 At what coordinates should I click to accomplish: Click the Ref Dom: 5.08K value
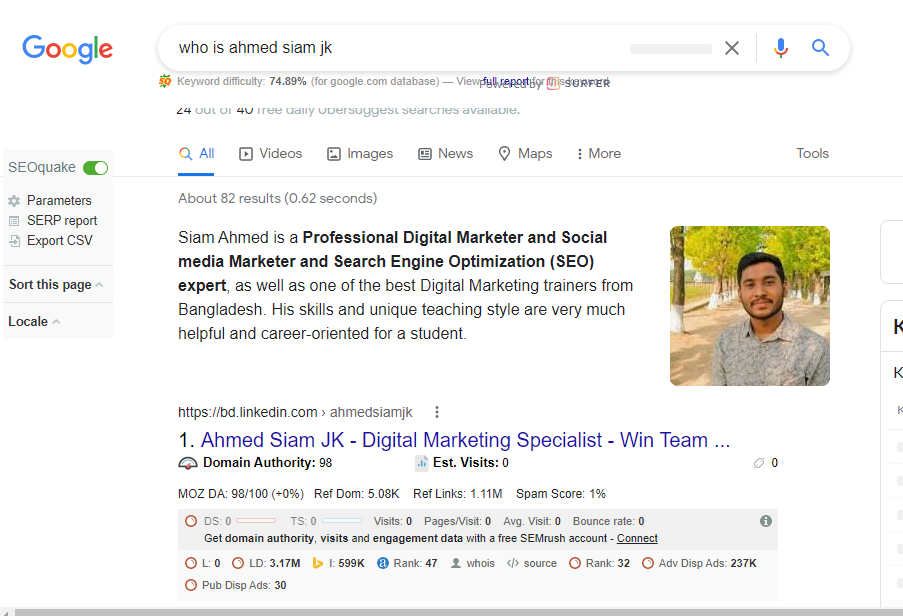tap(356, 494)
